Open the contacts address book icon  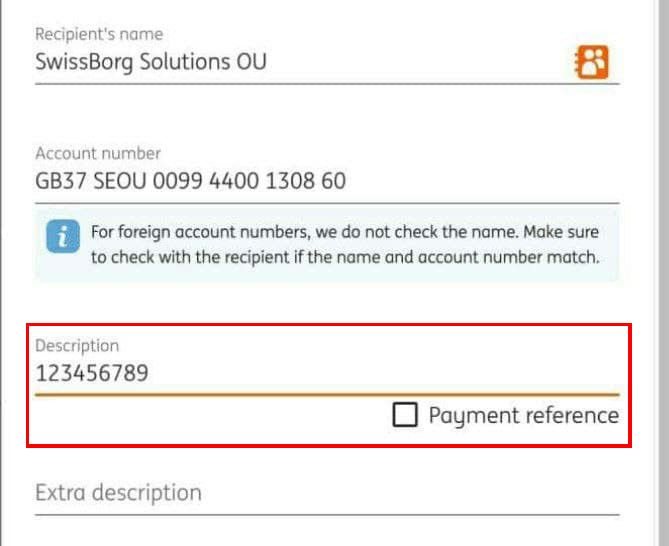(x=591, y=63)
